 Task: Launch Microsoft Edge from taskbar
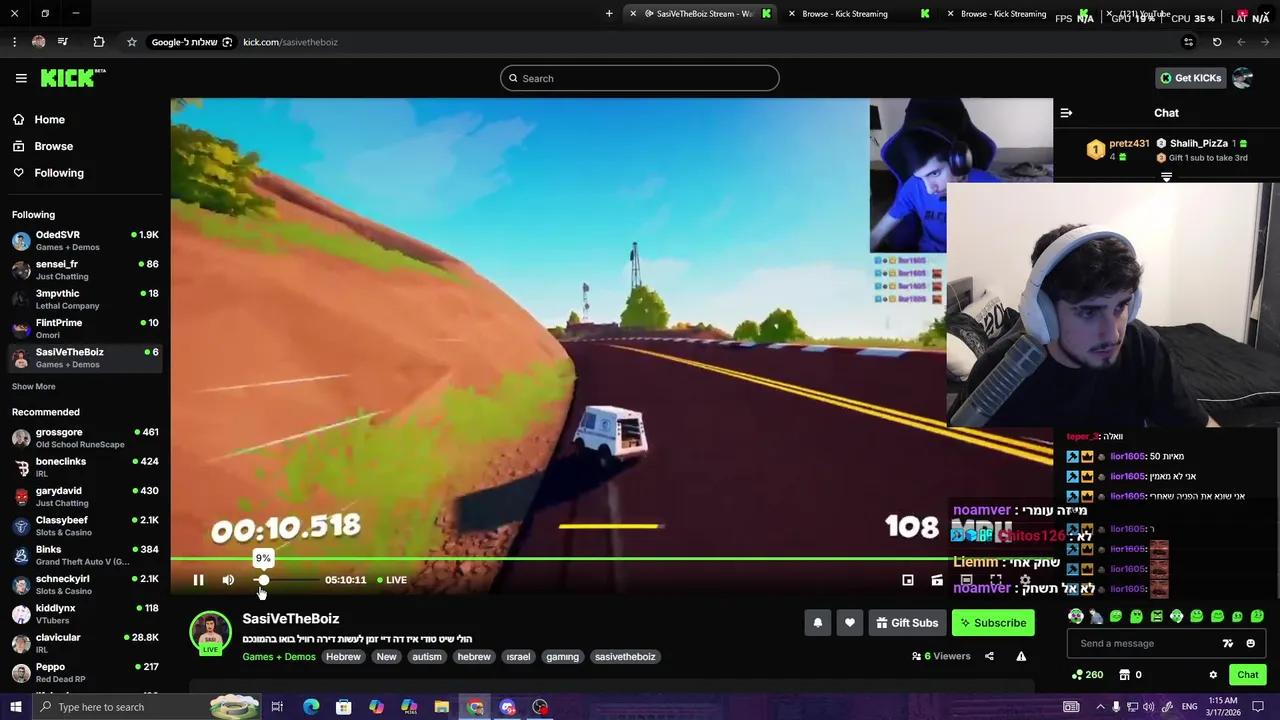[311, 707]
